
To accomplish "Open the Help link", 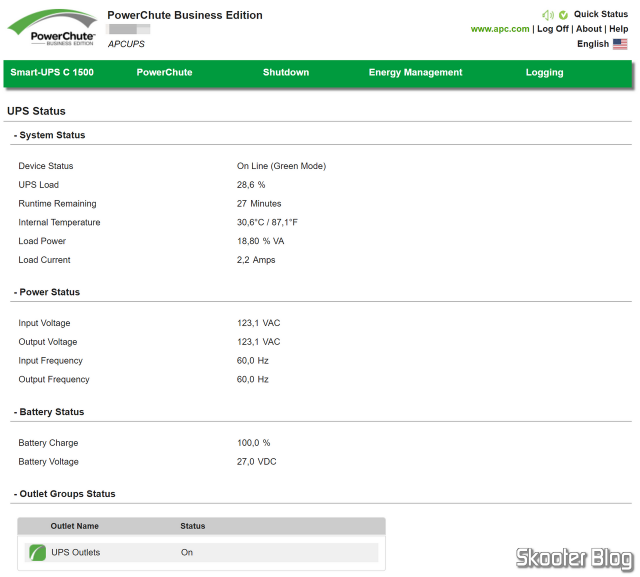I will point(618,29).
